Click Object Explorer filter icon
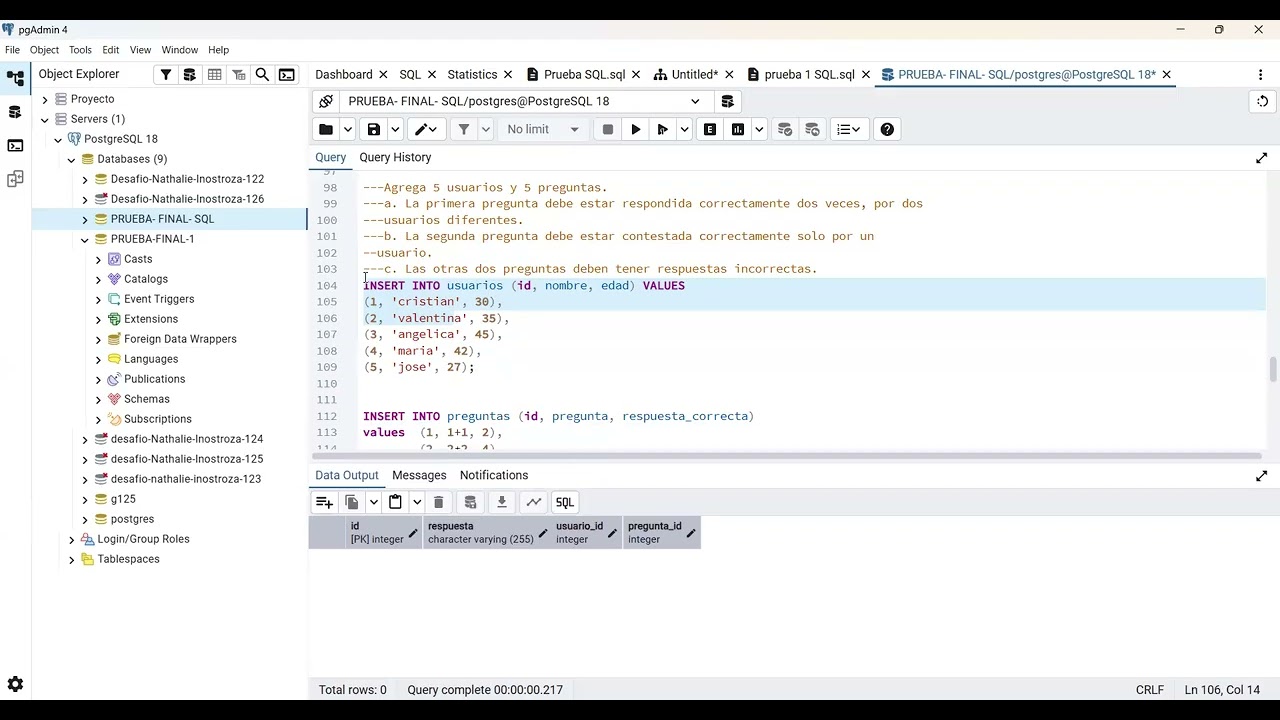The image size is (1280, 720). [166, 75]
